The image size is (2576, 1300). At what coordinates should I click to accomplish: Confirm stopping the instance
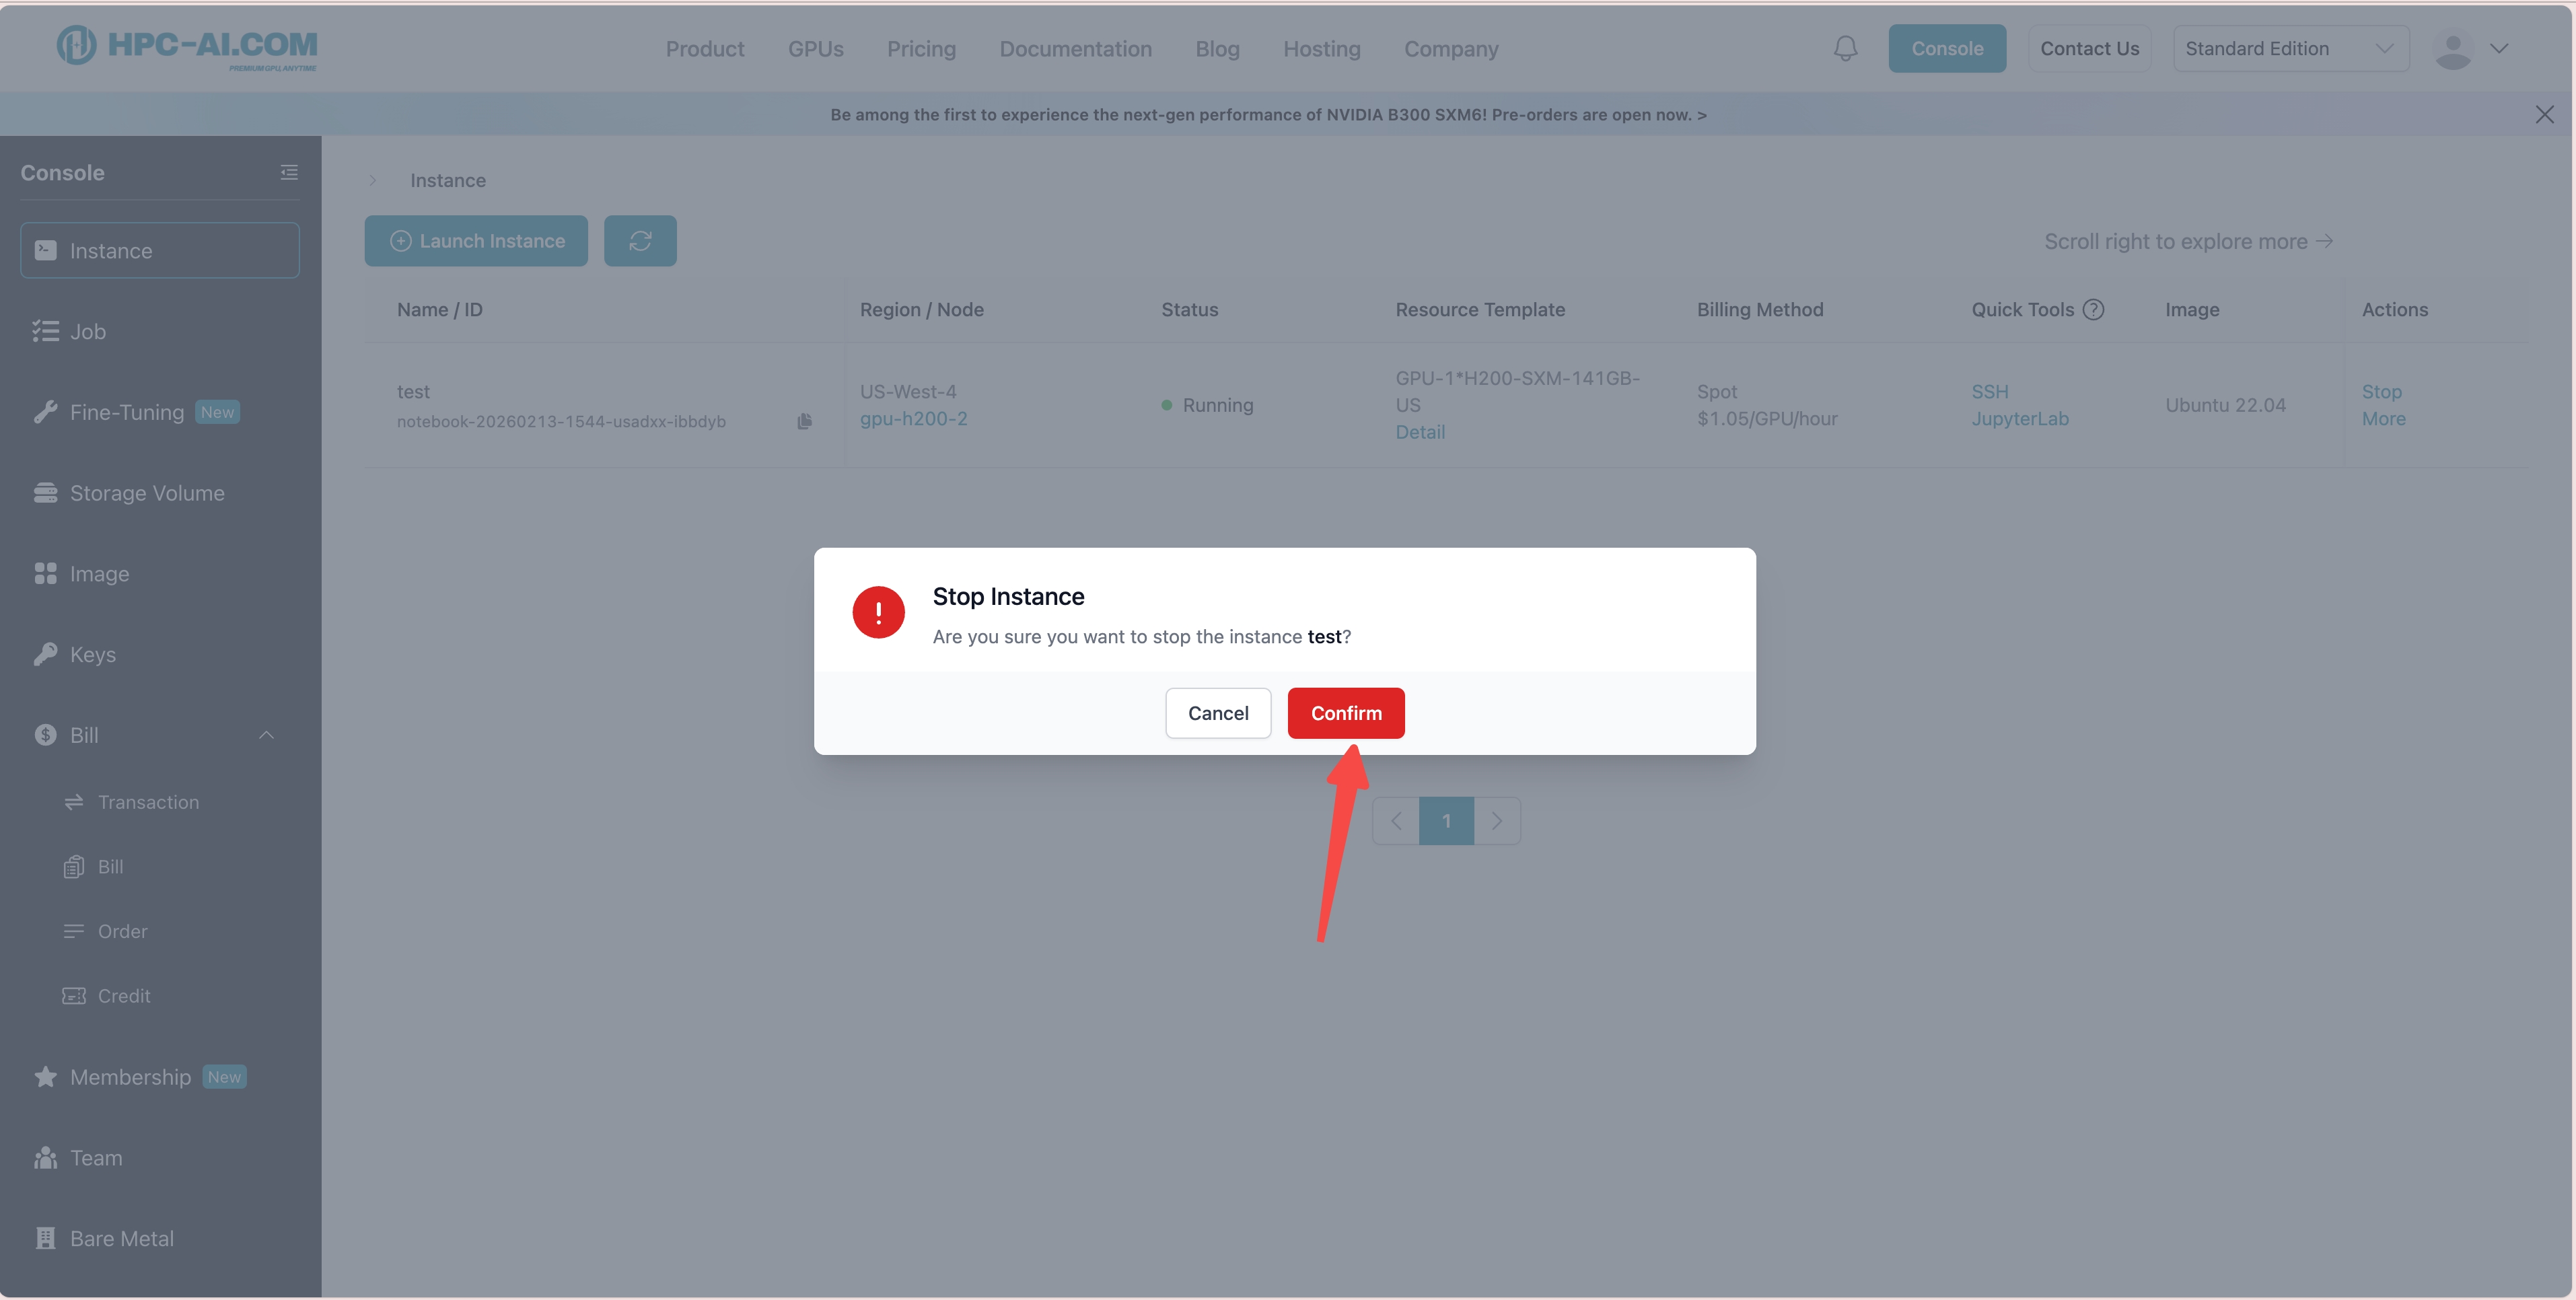1345,713
